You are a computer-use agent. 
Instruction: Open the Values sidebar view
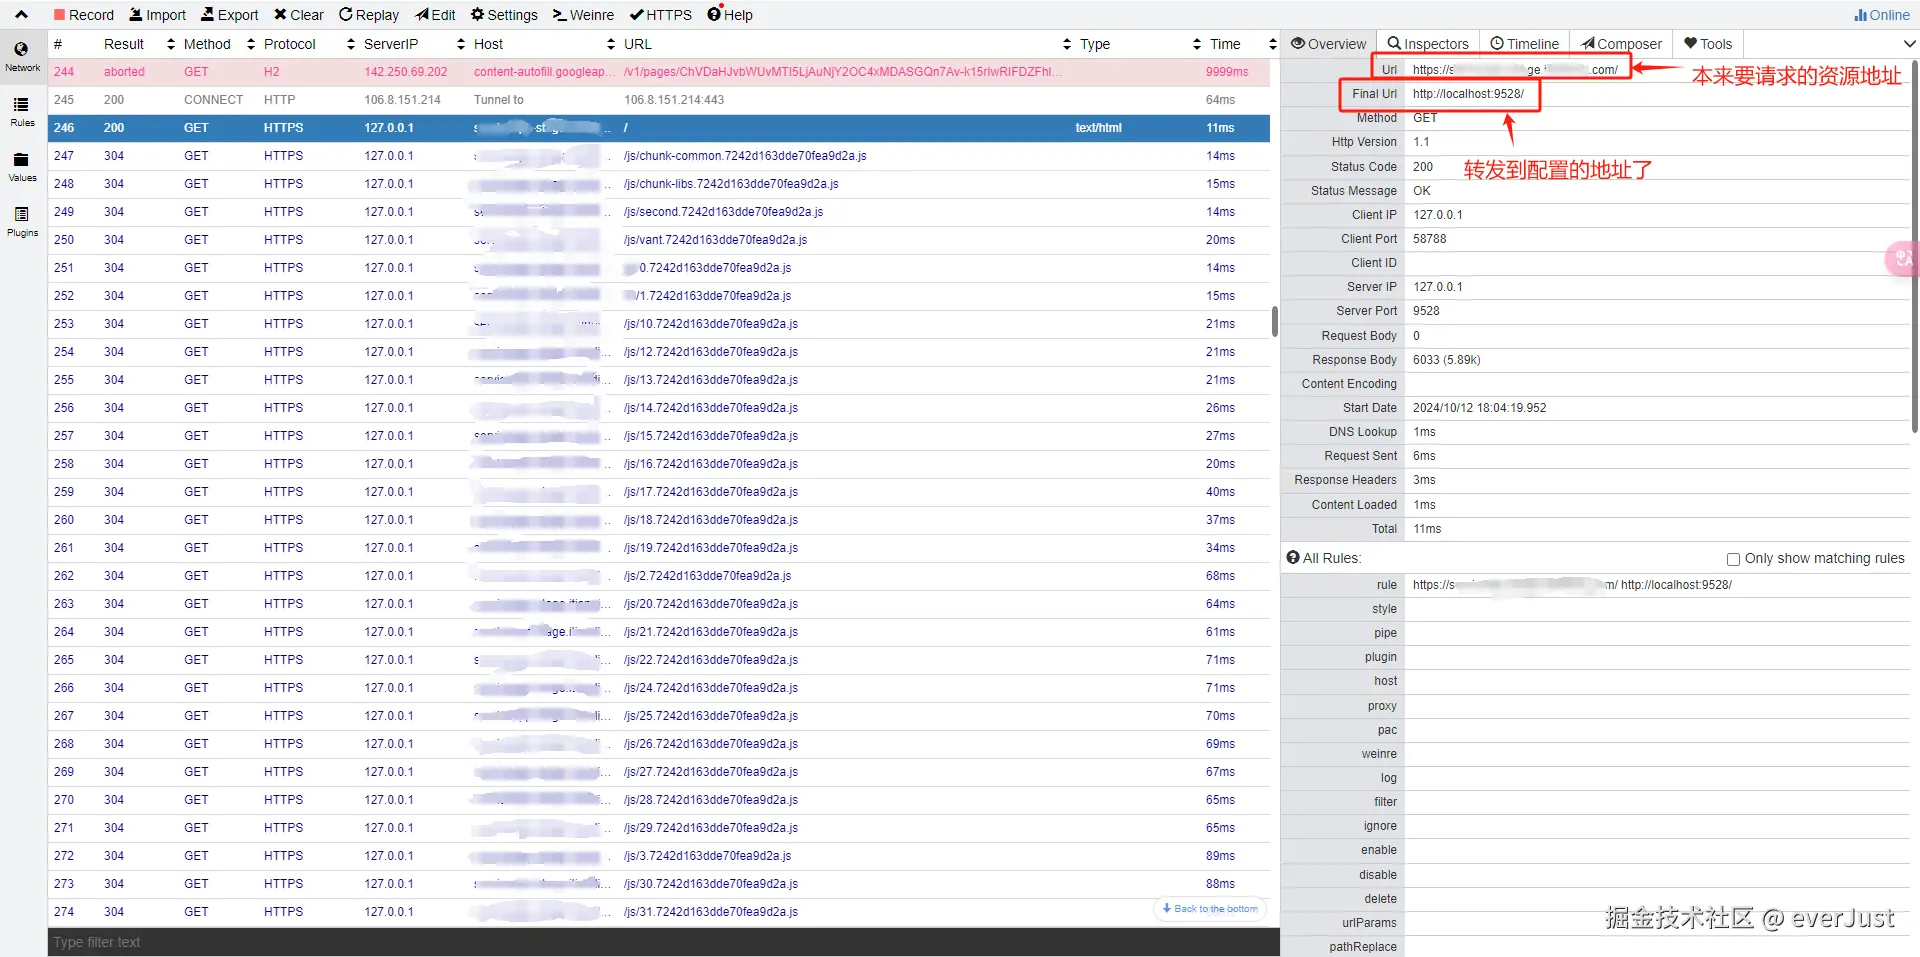22,166
